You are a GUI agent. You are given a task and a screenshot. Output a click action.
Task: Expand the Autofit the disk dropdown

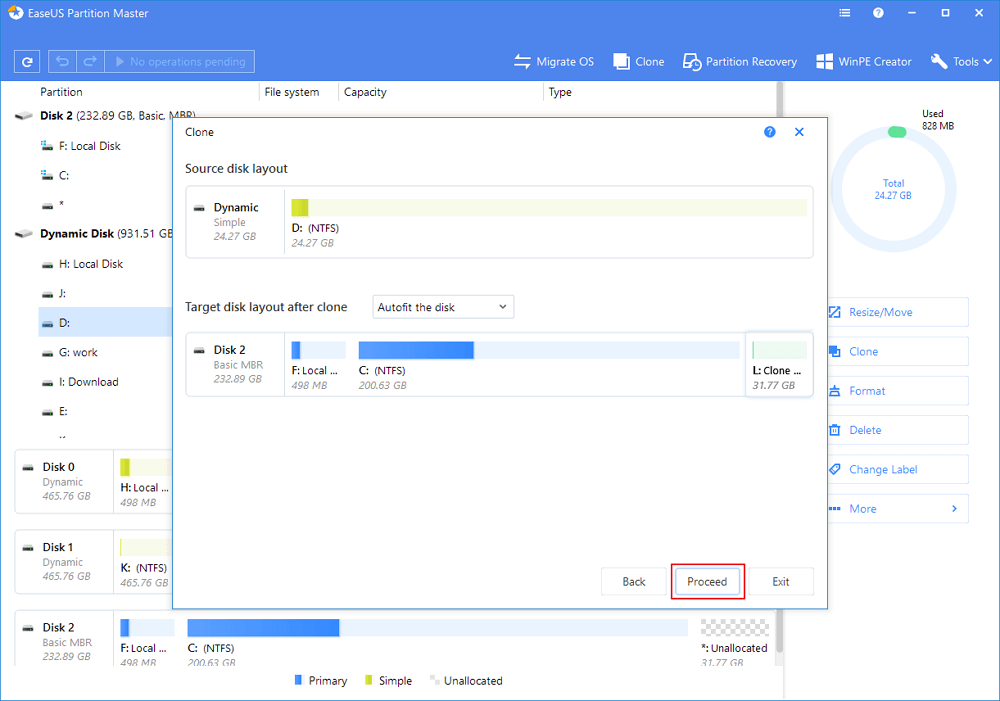point(443,307)
